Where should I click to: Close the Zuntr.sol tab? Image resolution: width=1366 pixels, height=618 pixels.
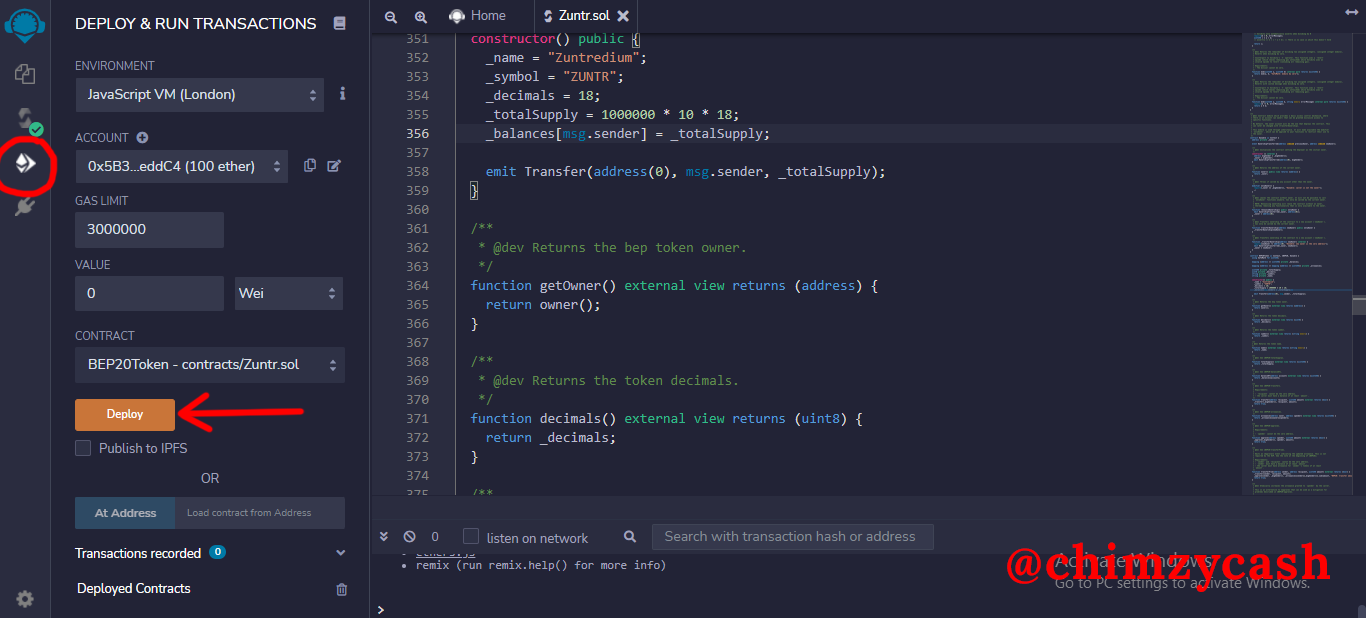click(623, 16)
